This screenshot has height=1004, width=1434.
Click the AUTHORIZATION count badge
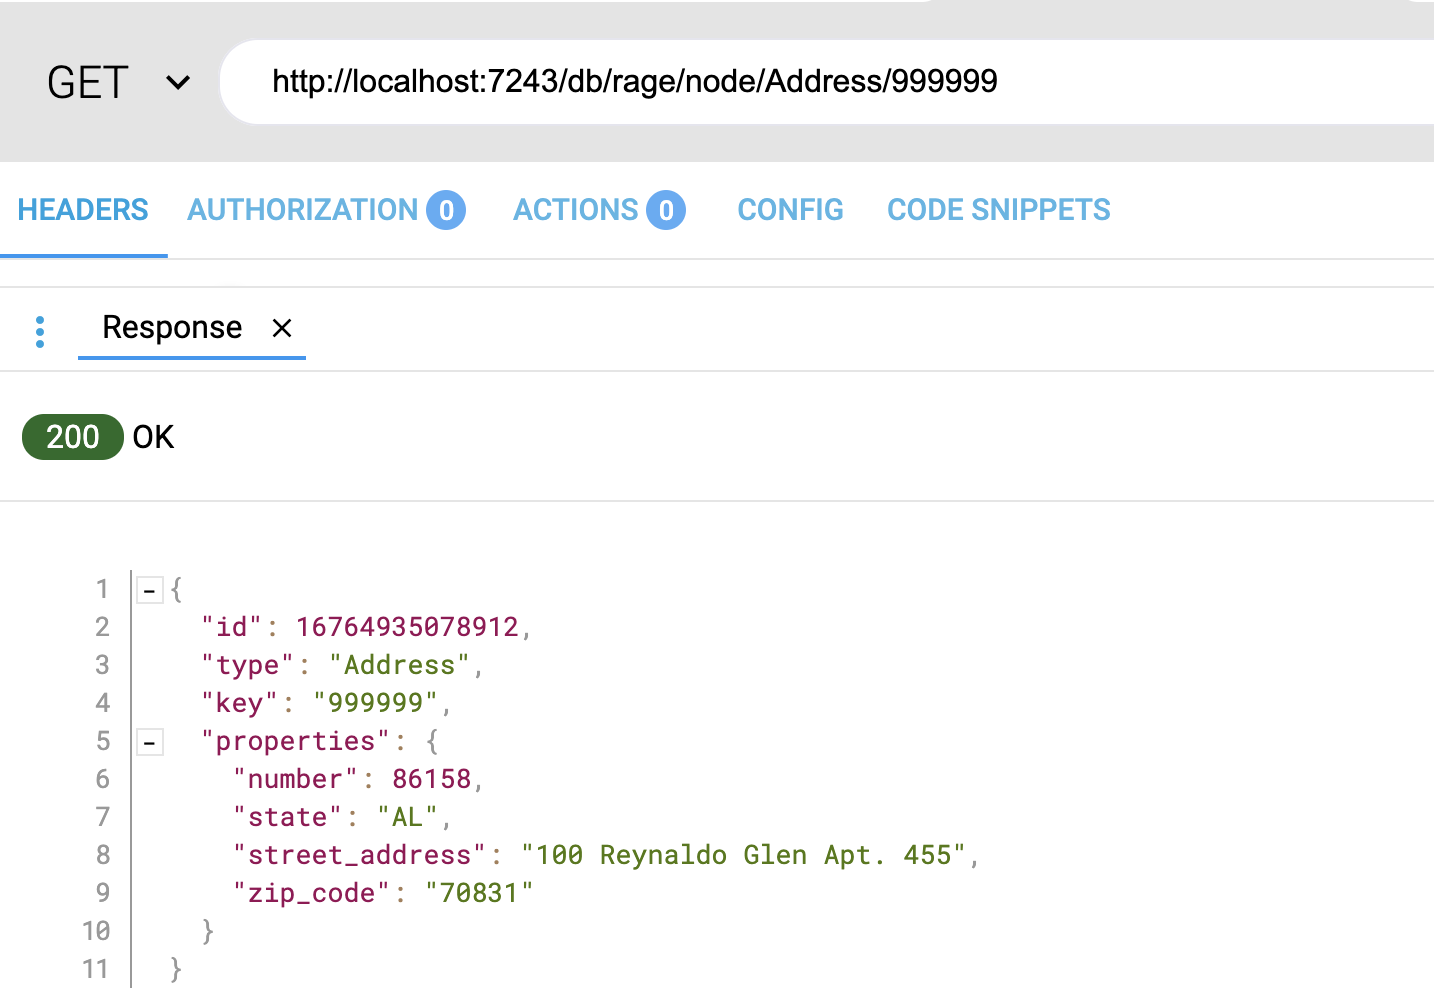click(x=446, y=210)
